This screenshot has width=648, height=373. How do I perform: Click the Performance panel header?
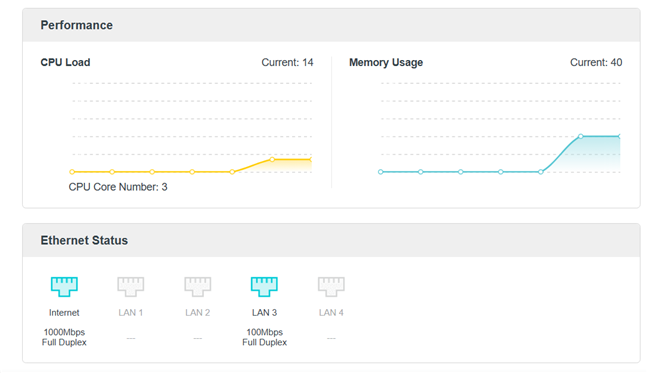coord(331,25)
